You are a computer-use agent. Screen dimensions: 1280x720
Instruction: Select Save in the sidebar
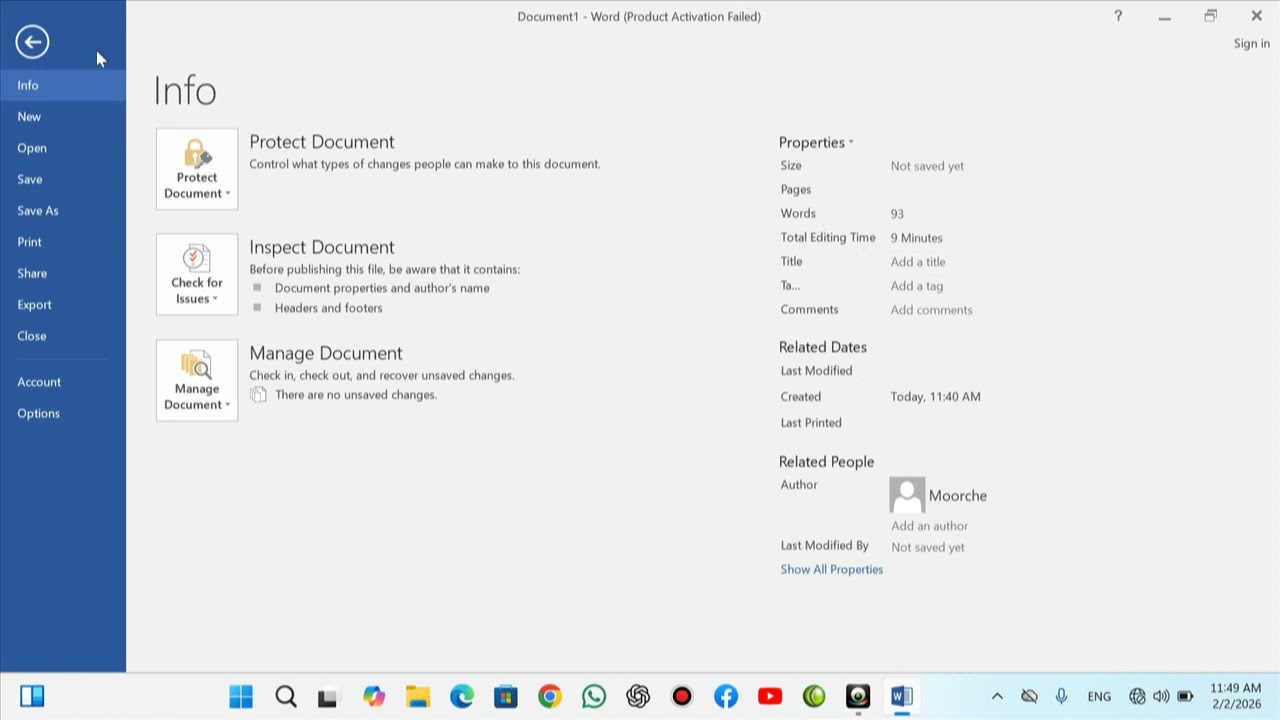pyautogui.click(x=63, y=179)
